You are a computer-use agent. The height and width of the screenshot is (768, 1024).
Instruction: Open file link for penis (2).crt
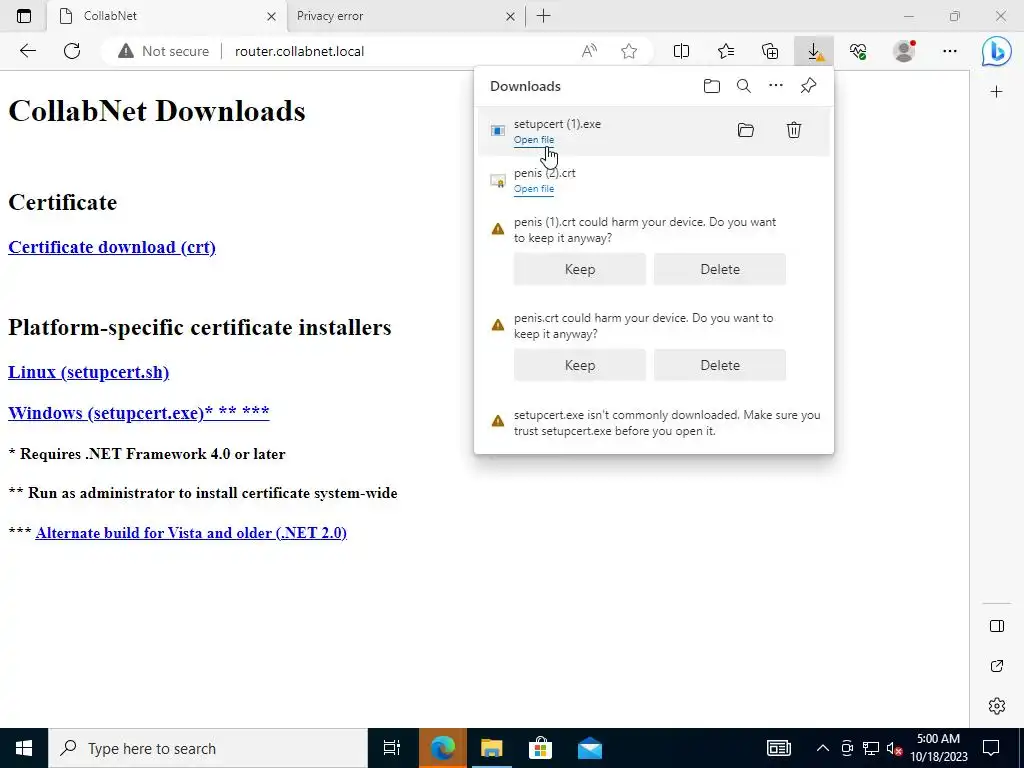[x=534, y=189]
